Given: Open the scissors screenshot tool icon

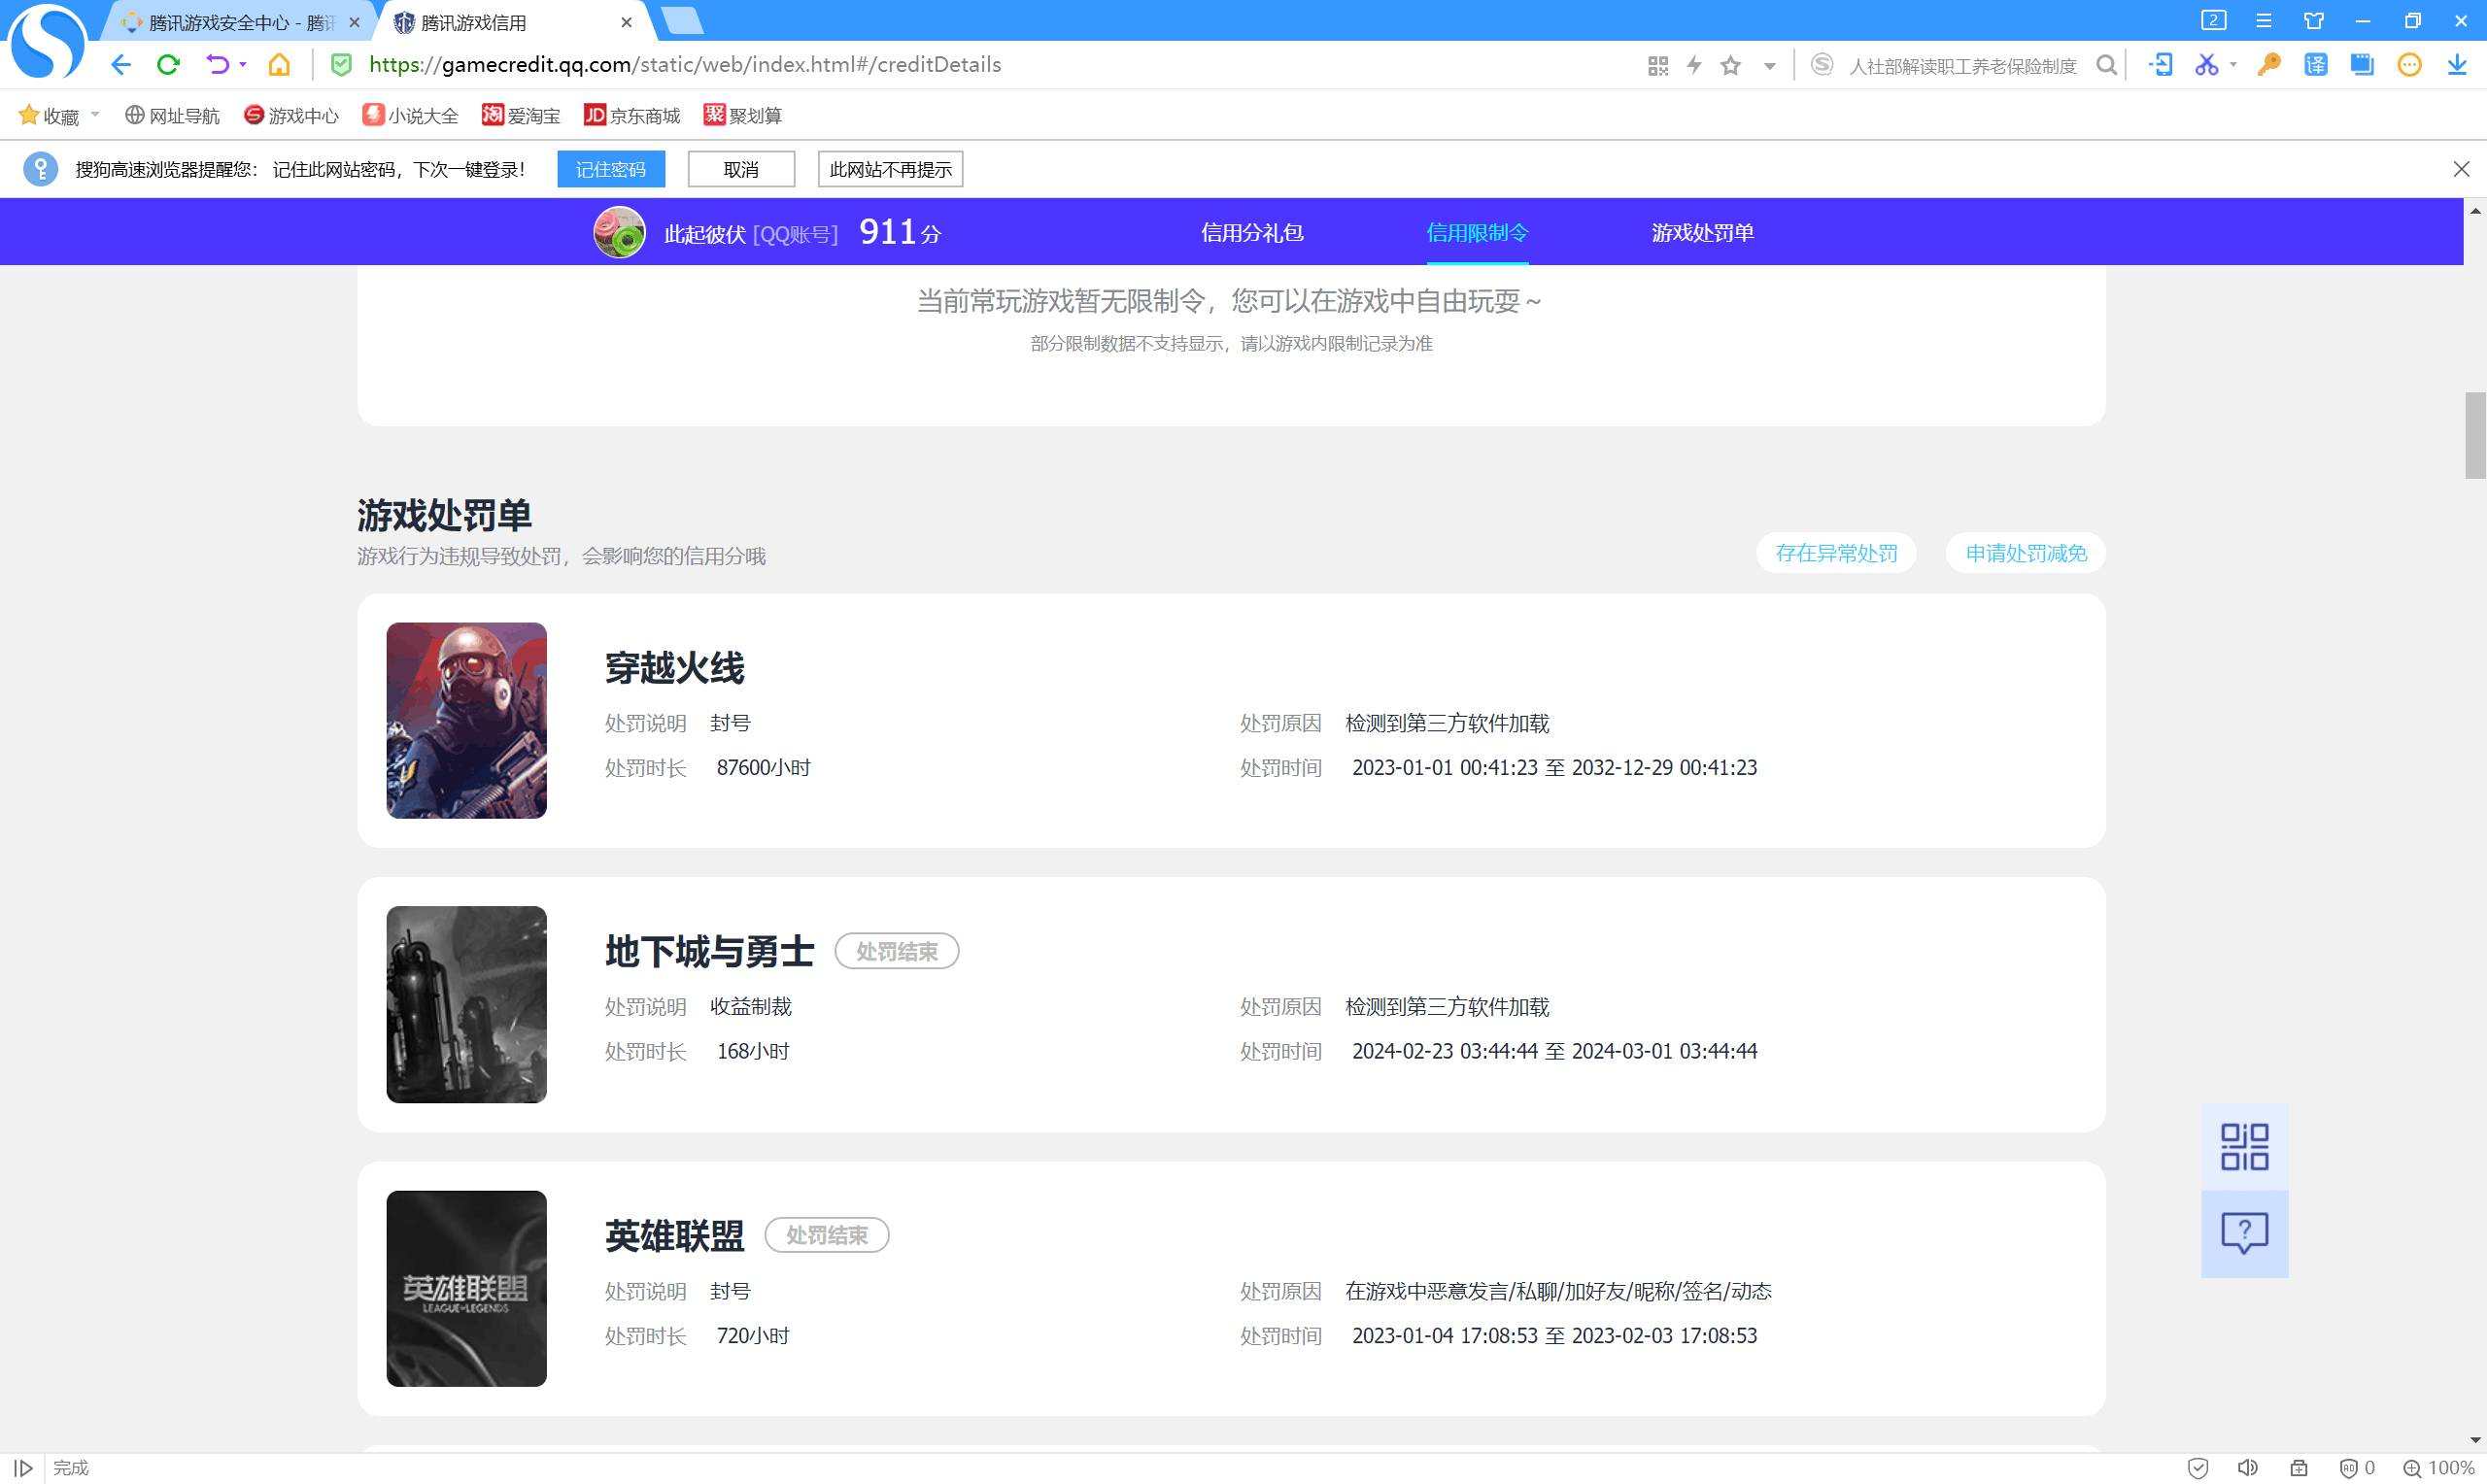Looking at the screenshot, I should tap(2206, 65).
